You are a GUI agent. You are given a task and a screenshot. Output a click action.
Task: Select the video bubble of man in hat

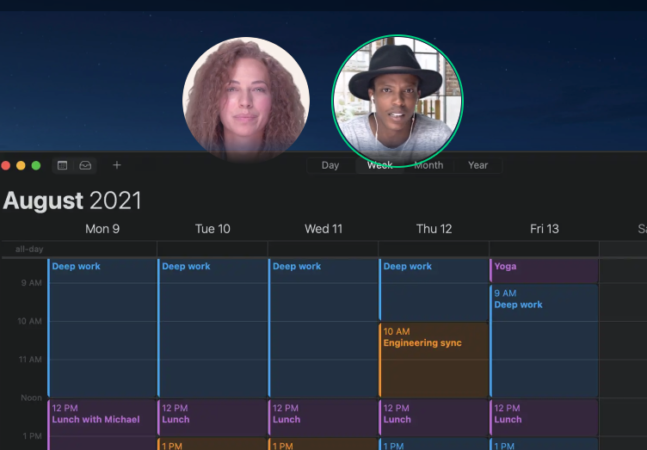pos(397,101)
